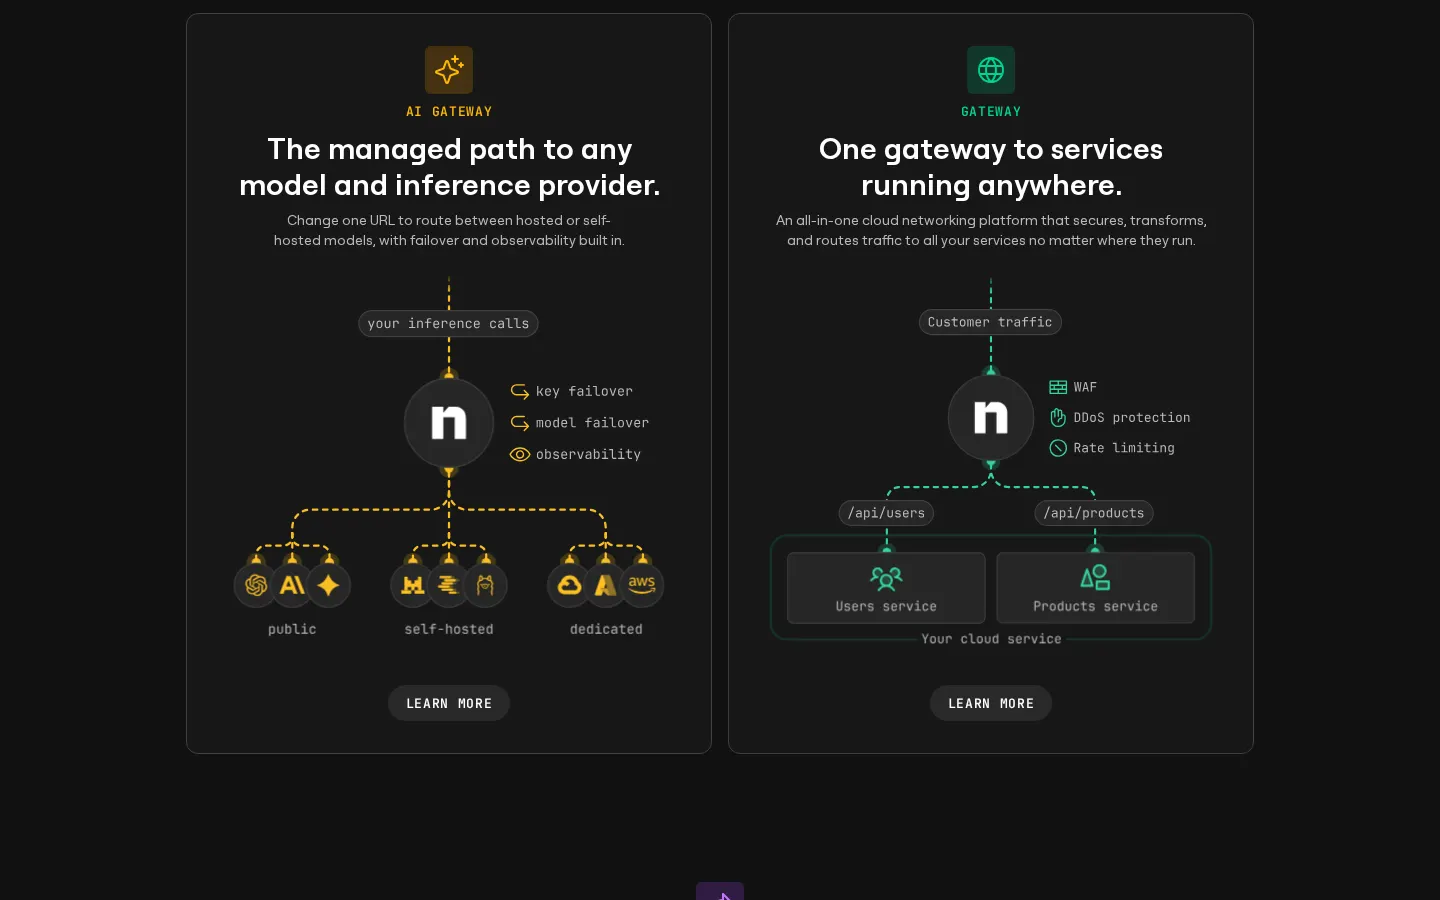This screenshot has width=1440, height=900.
Task: Click the Rate limiting icon
Action: pyautogui.click(x=1058, y=448)
